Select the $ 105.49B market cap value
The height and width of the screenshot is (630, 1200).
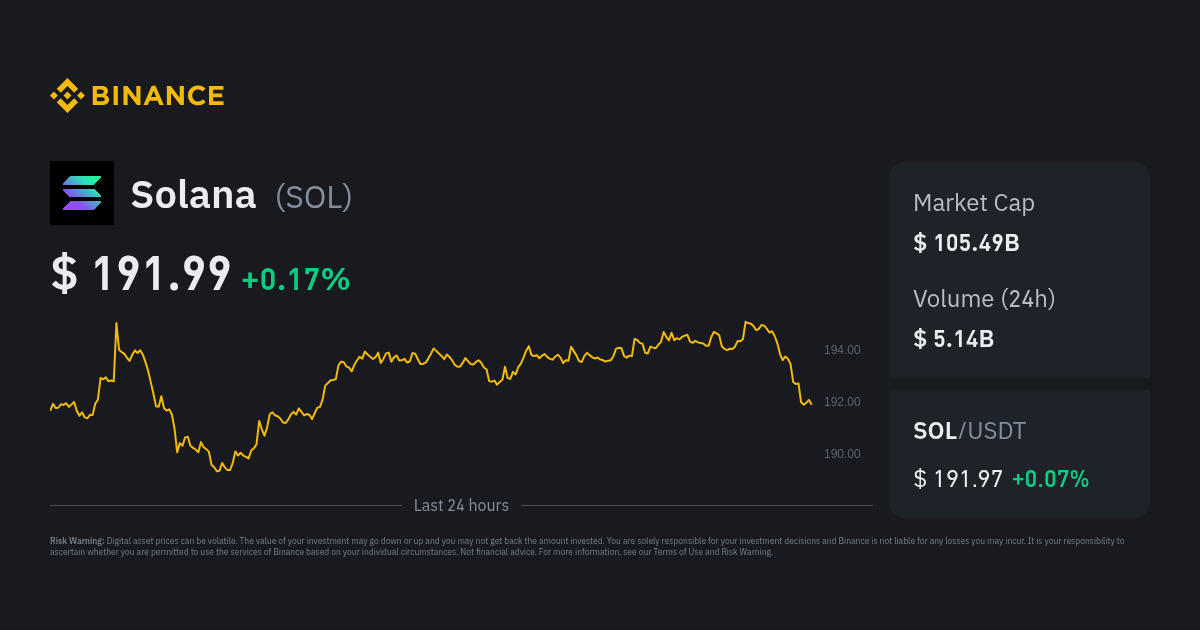[966, 243]
